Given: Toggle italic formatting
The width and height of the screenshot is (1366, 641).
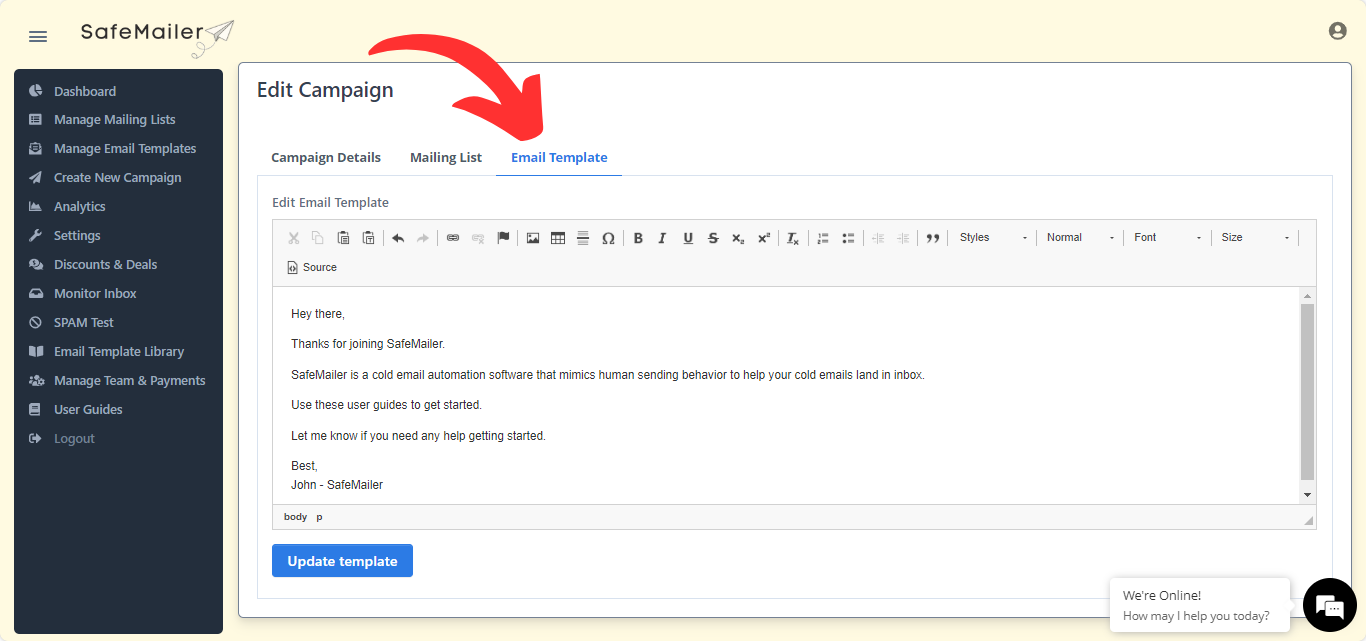Looking at the screenshot, I should pos(663,238).
